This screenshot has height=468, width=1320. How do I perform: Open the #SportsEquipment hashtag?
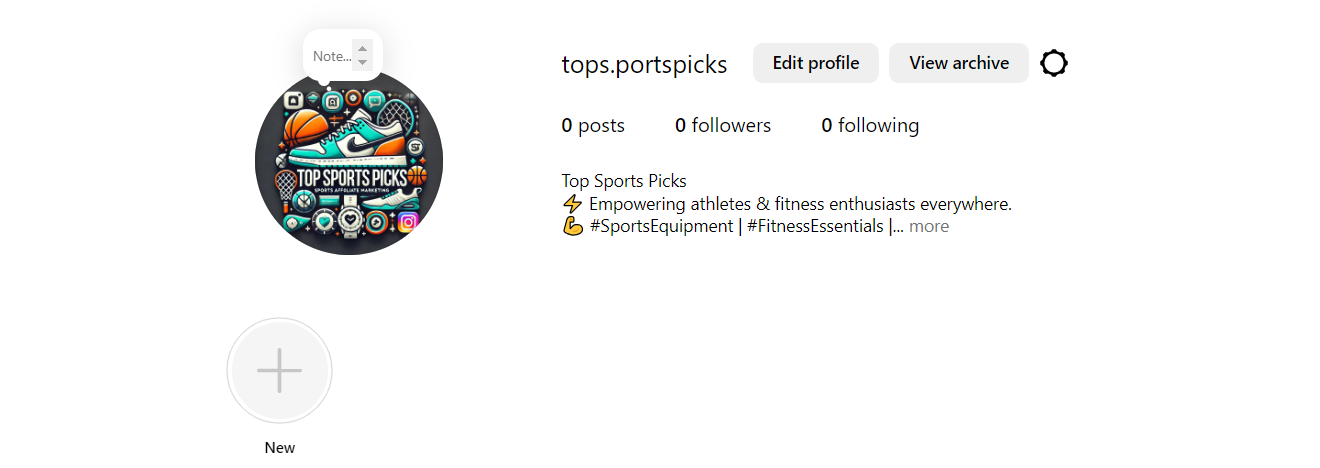tap(661, 226)
